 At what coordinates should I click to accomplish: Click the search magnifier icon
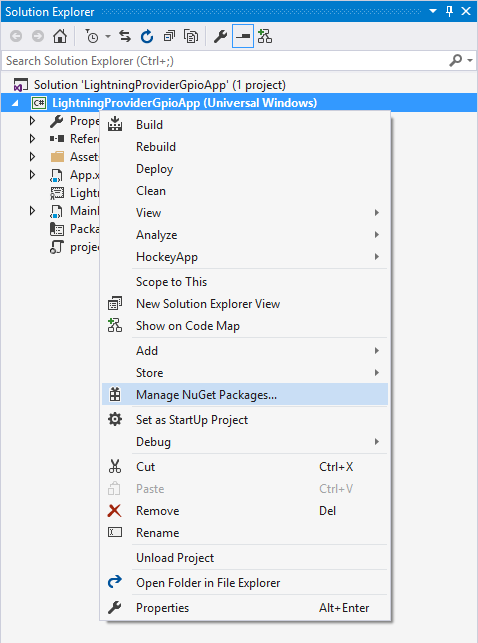(x=455, y=61)
